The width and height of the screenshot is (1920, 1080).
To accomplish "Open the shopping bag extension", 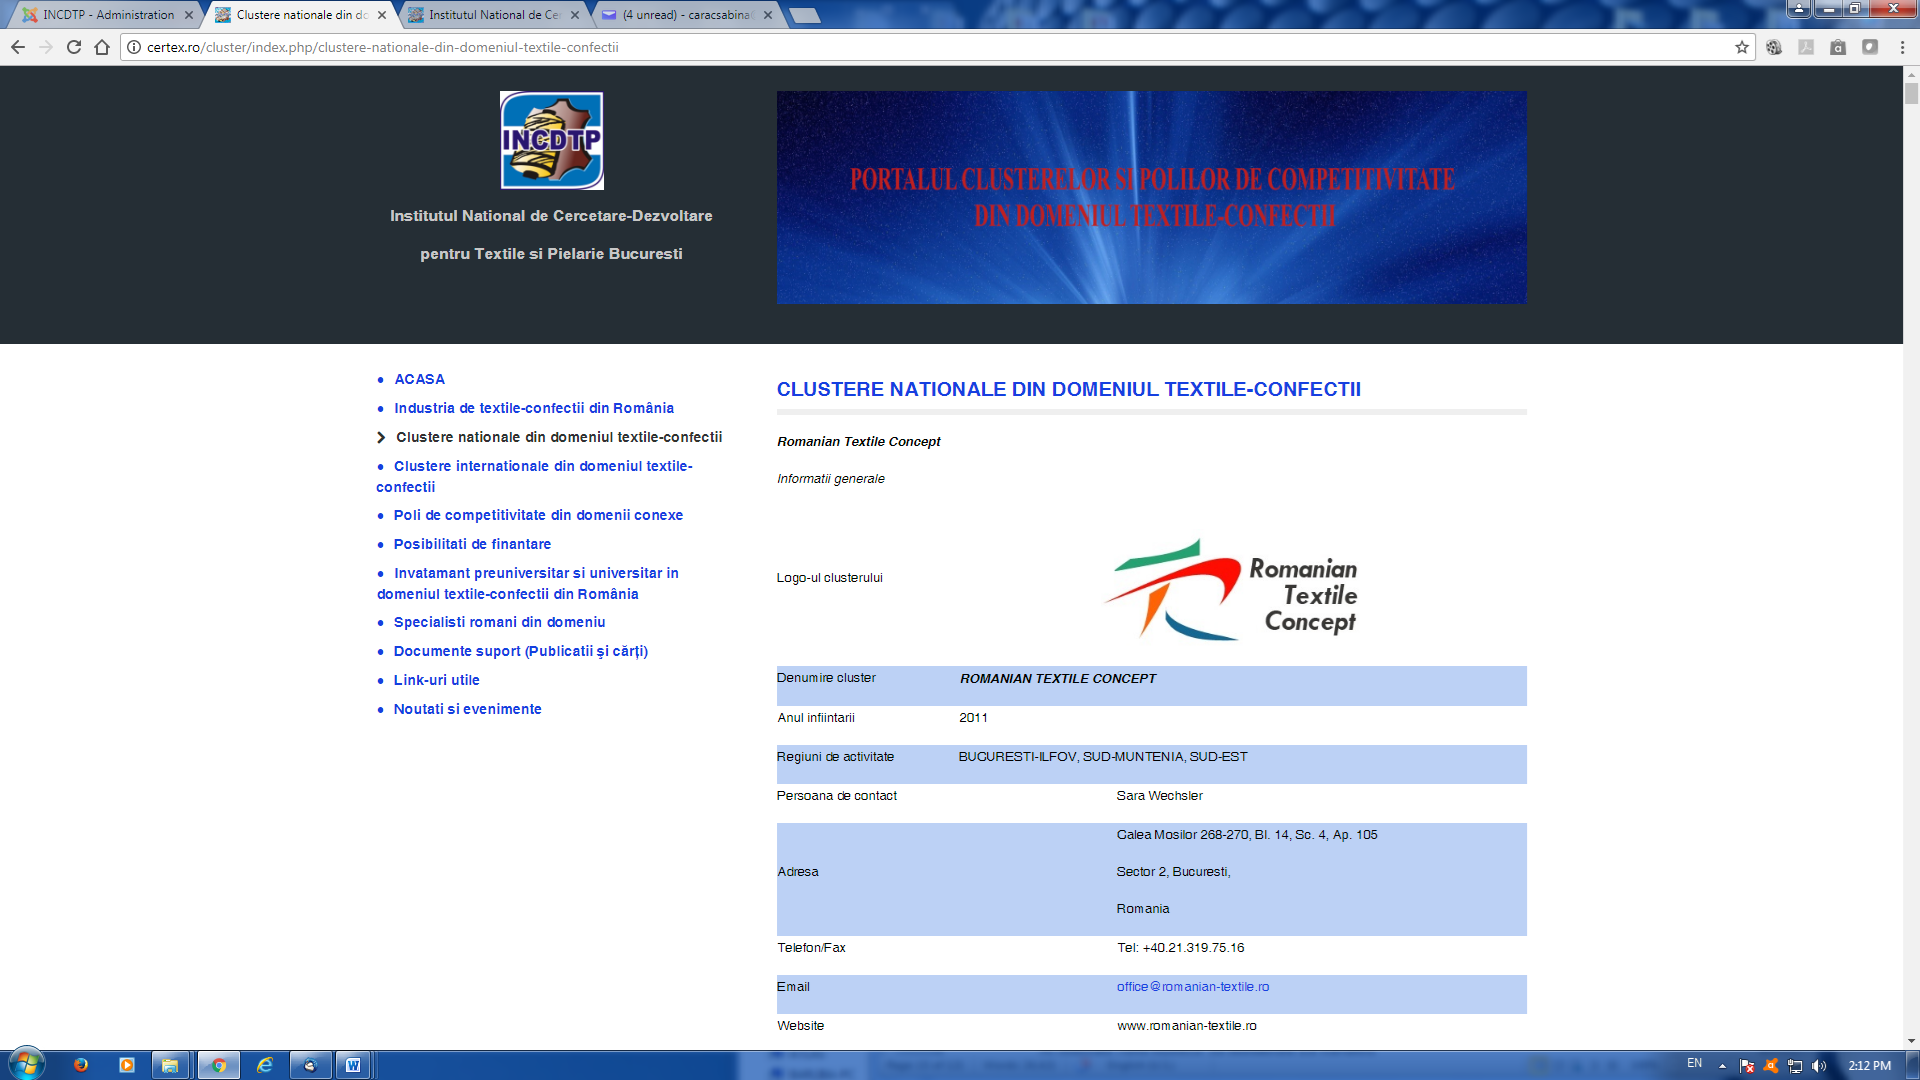I will pos(1838,47).
